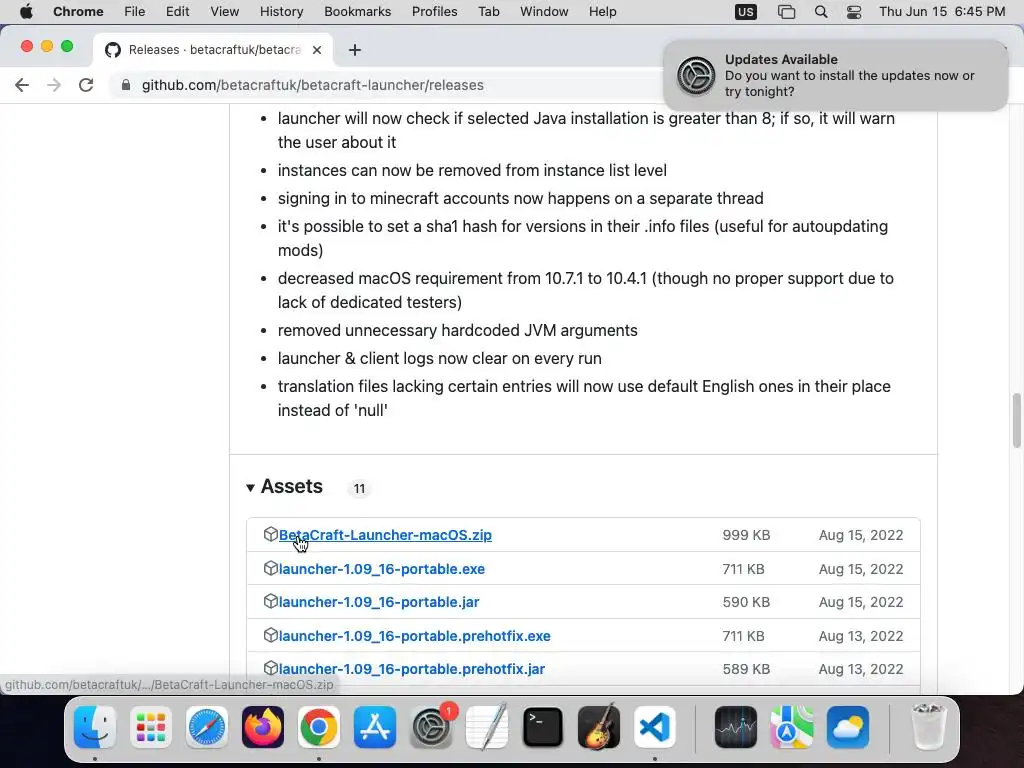Click the Updates Available notification
The width and height of the screenshot is (1024, 768).
click(x=835, y=75)
